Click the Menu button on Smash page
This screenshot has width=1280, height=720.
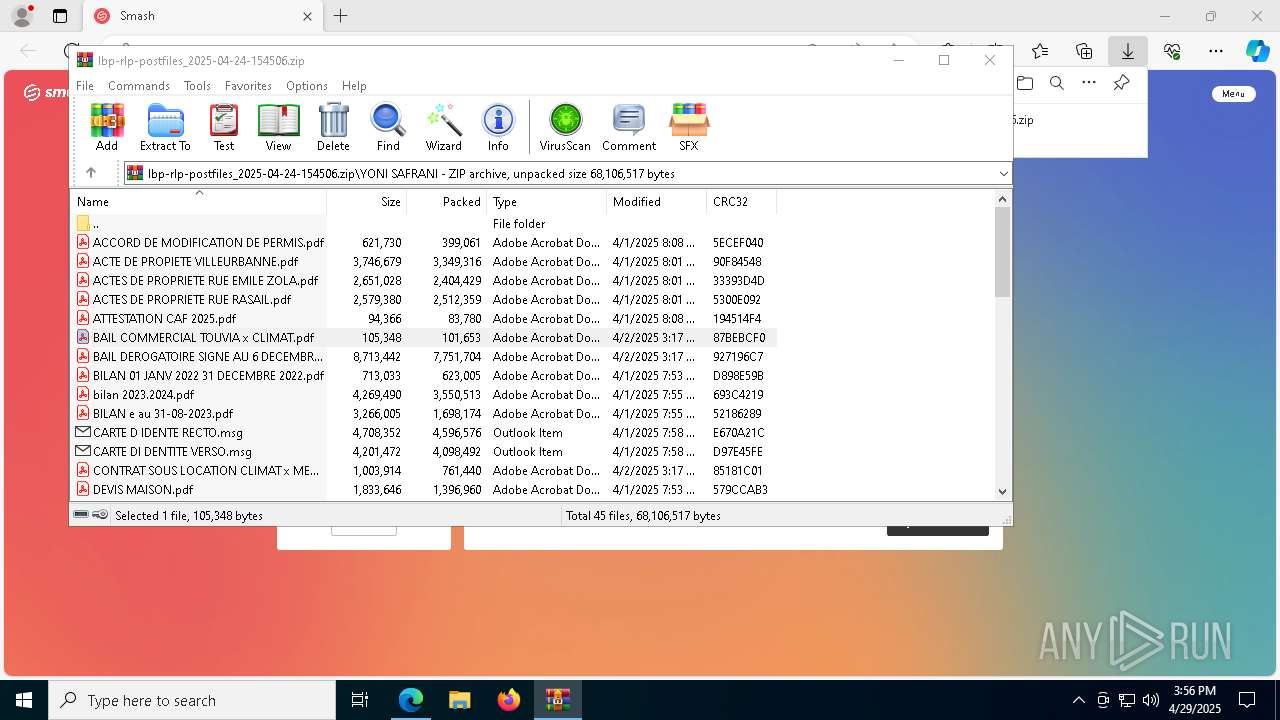tap(1233, 93)
